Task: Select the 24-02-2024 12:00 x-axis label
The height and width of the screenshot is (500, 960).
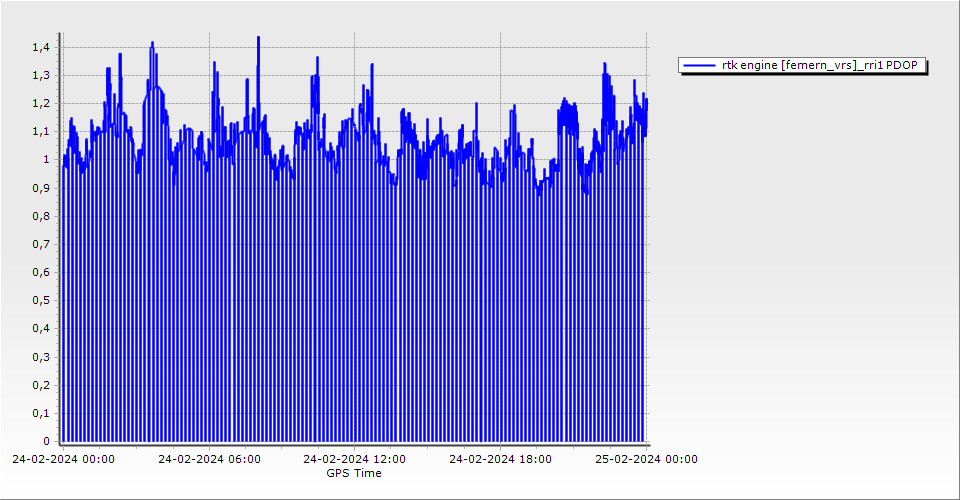Action: coord(354,460)
